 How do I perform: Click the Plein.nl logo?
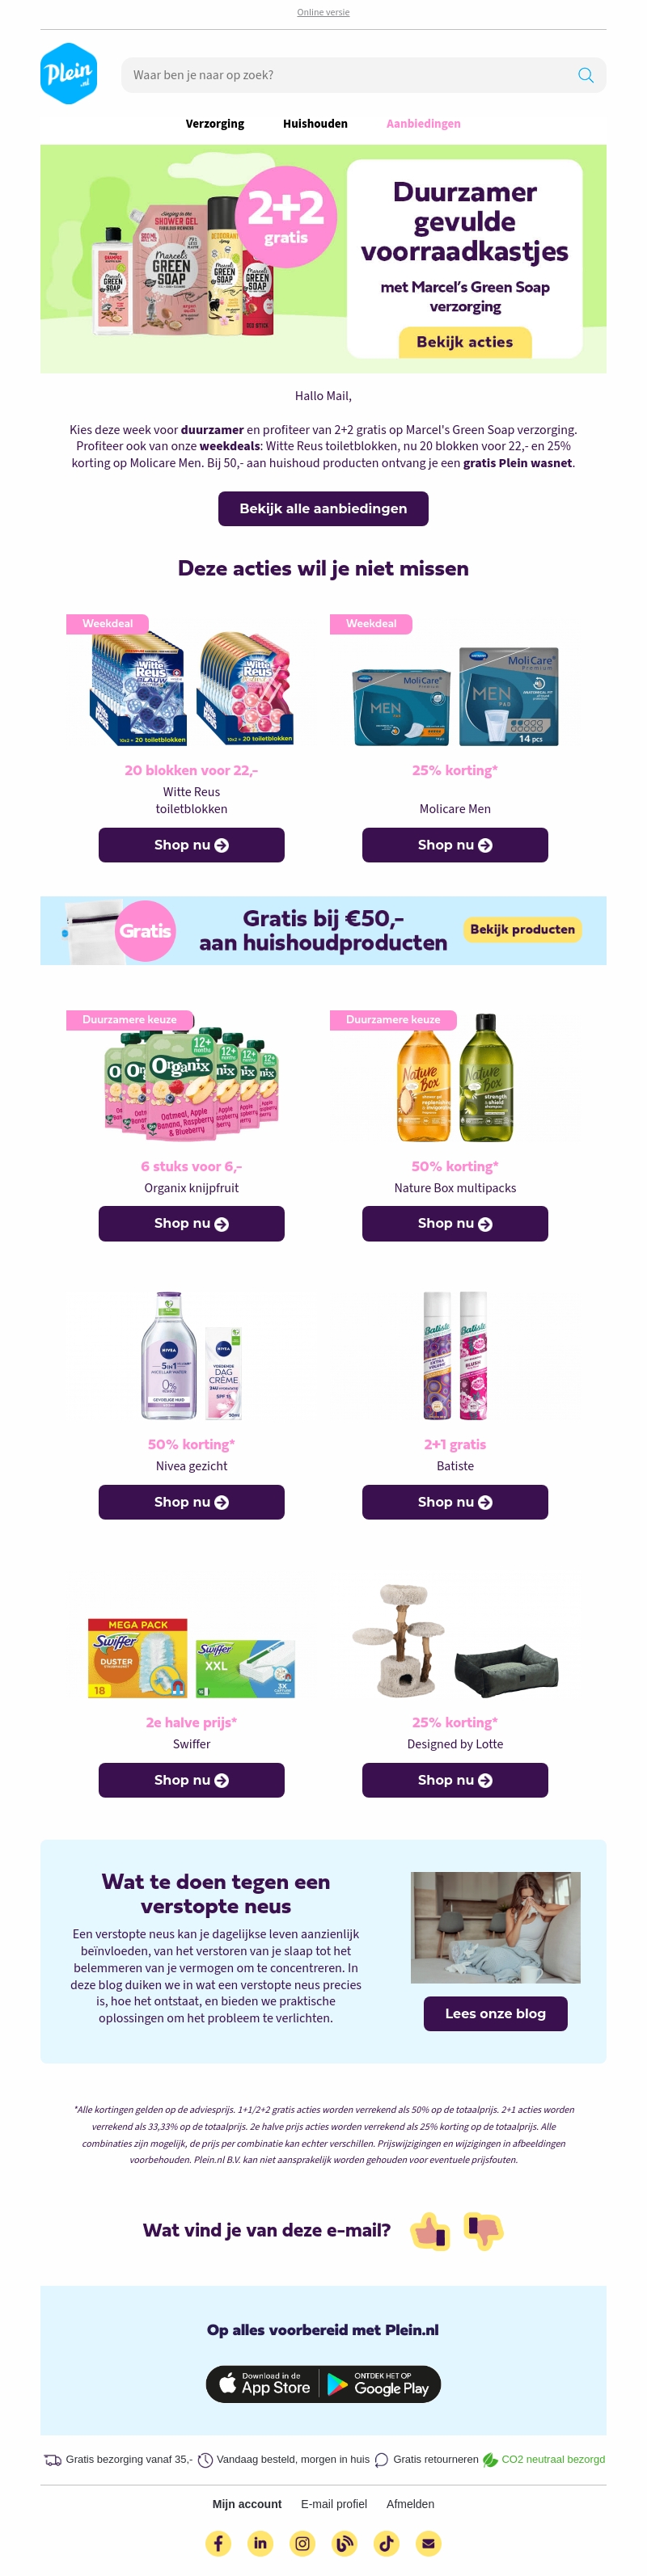68,73
